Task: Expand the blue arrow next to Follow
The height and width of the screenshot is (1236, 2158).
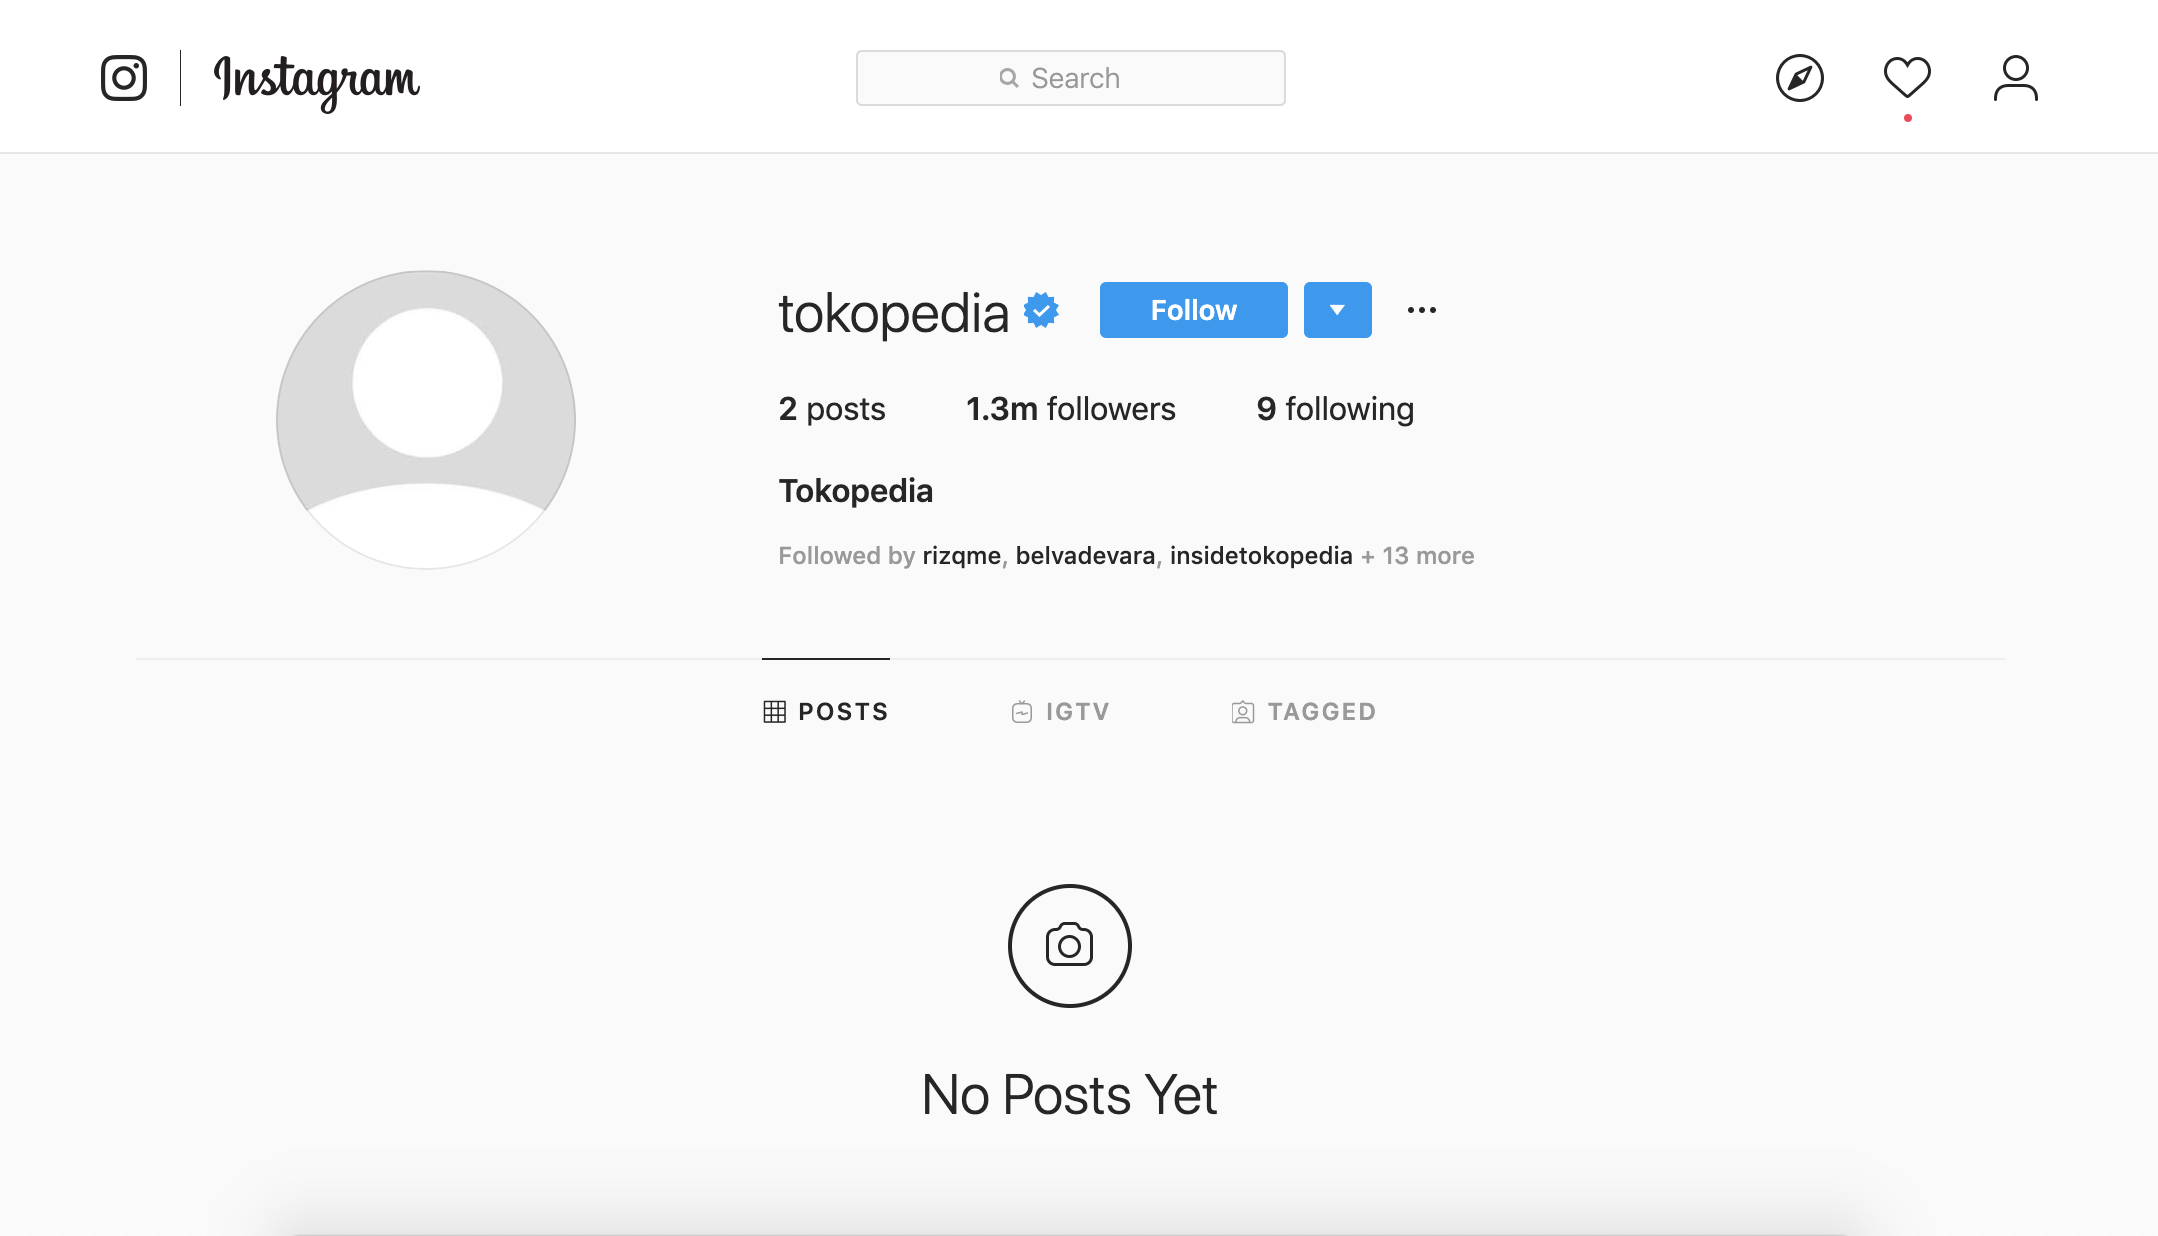Action: click(1337, 310)
